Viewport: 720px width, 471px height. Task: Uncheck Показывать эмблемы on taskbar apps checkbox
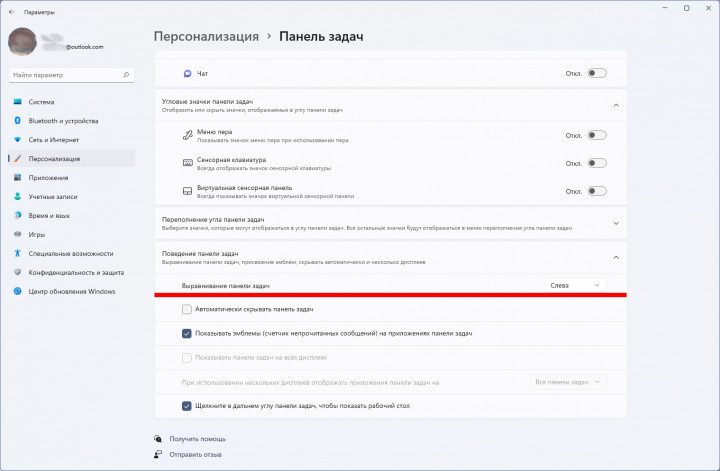tap(186, 334)
